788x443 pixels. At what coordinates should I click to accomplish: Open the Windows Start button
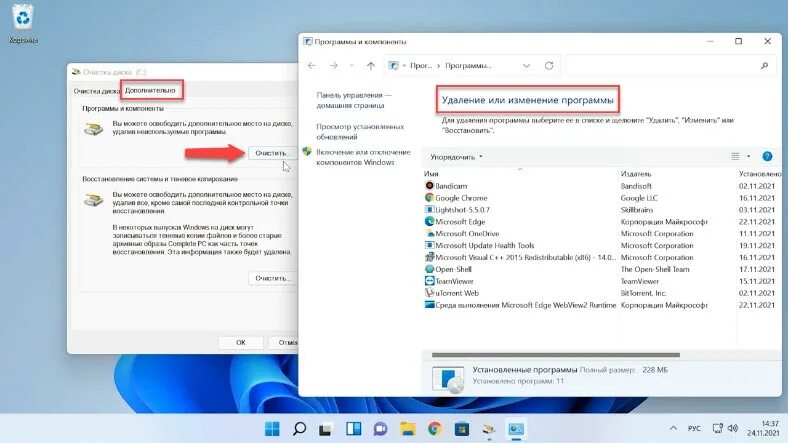point(272,428)
